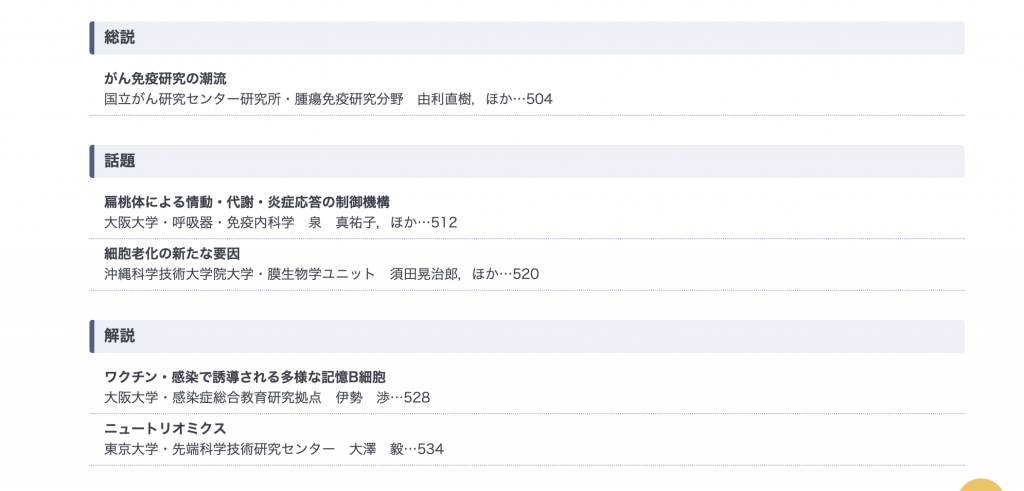Select author line 大澤 毅…534
This screenshot has height=491, width=1024.
point(396,449)
